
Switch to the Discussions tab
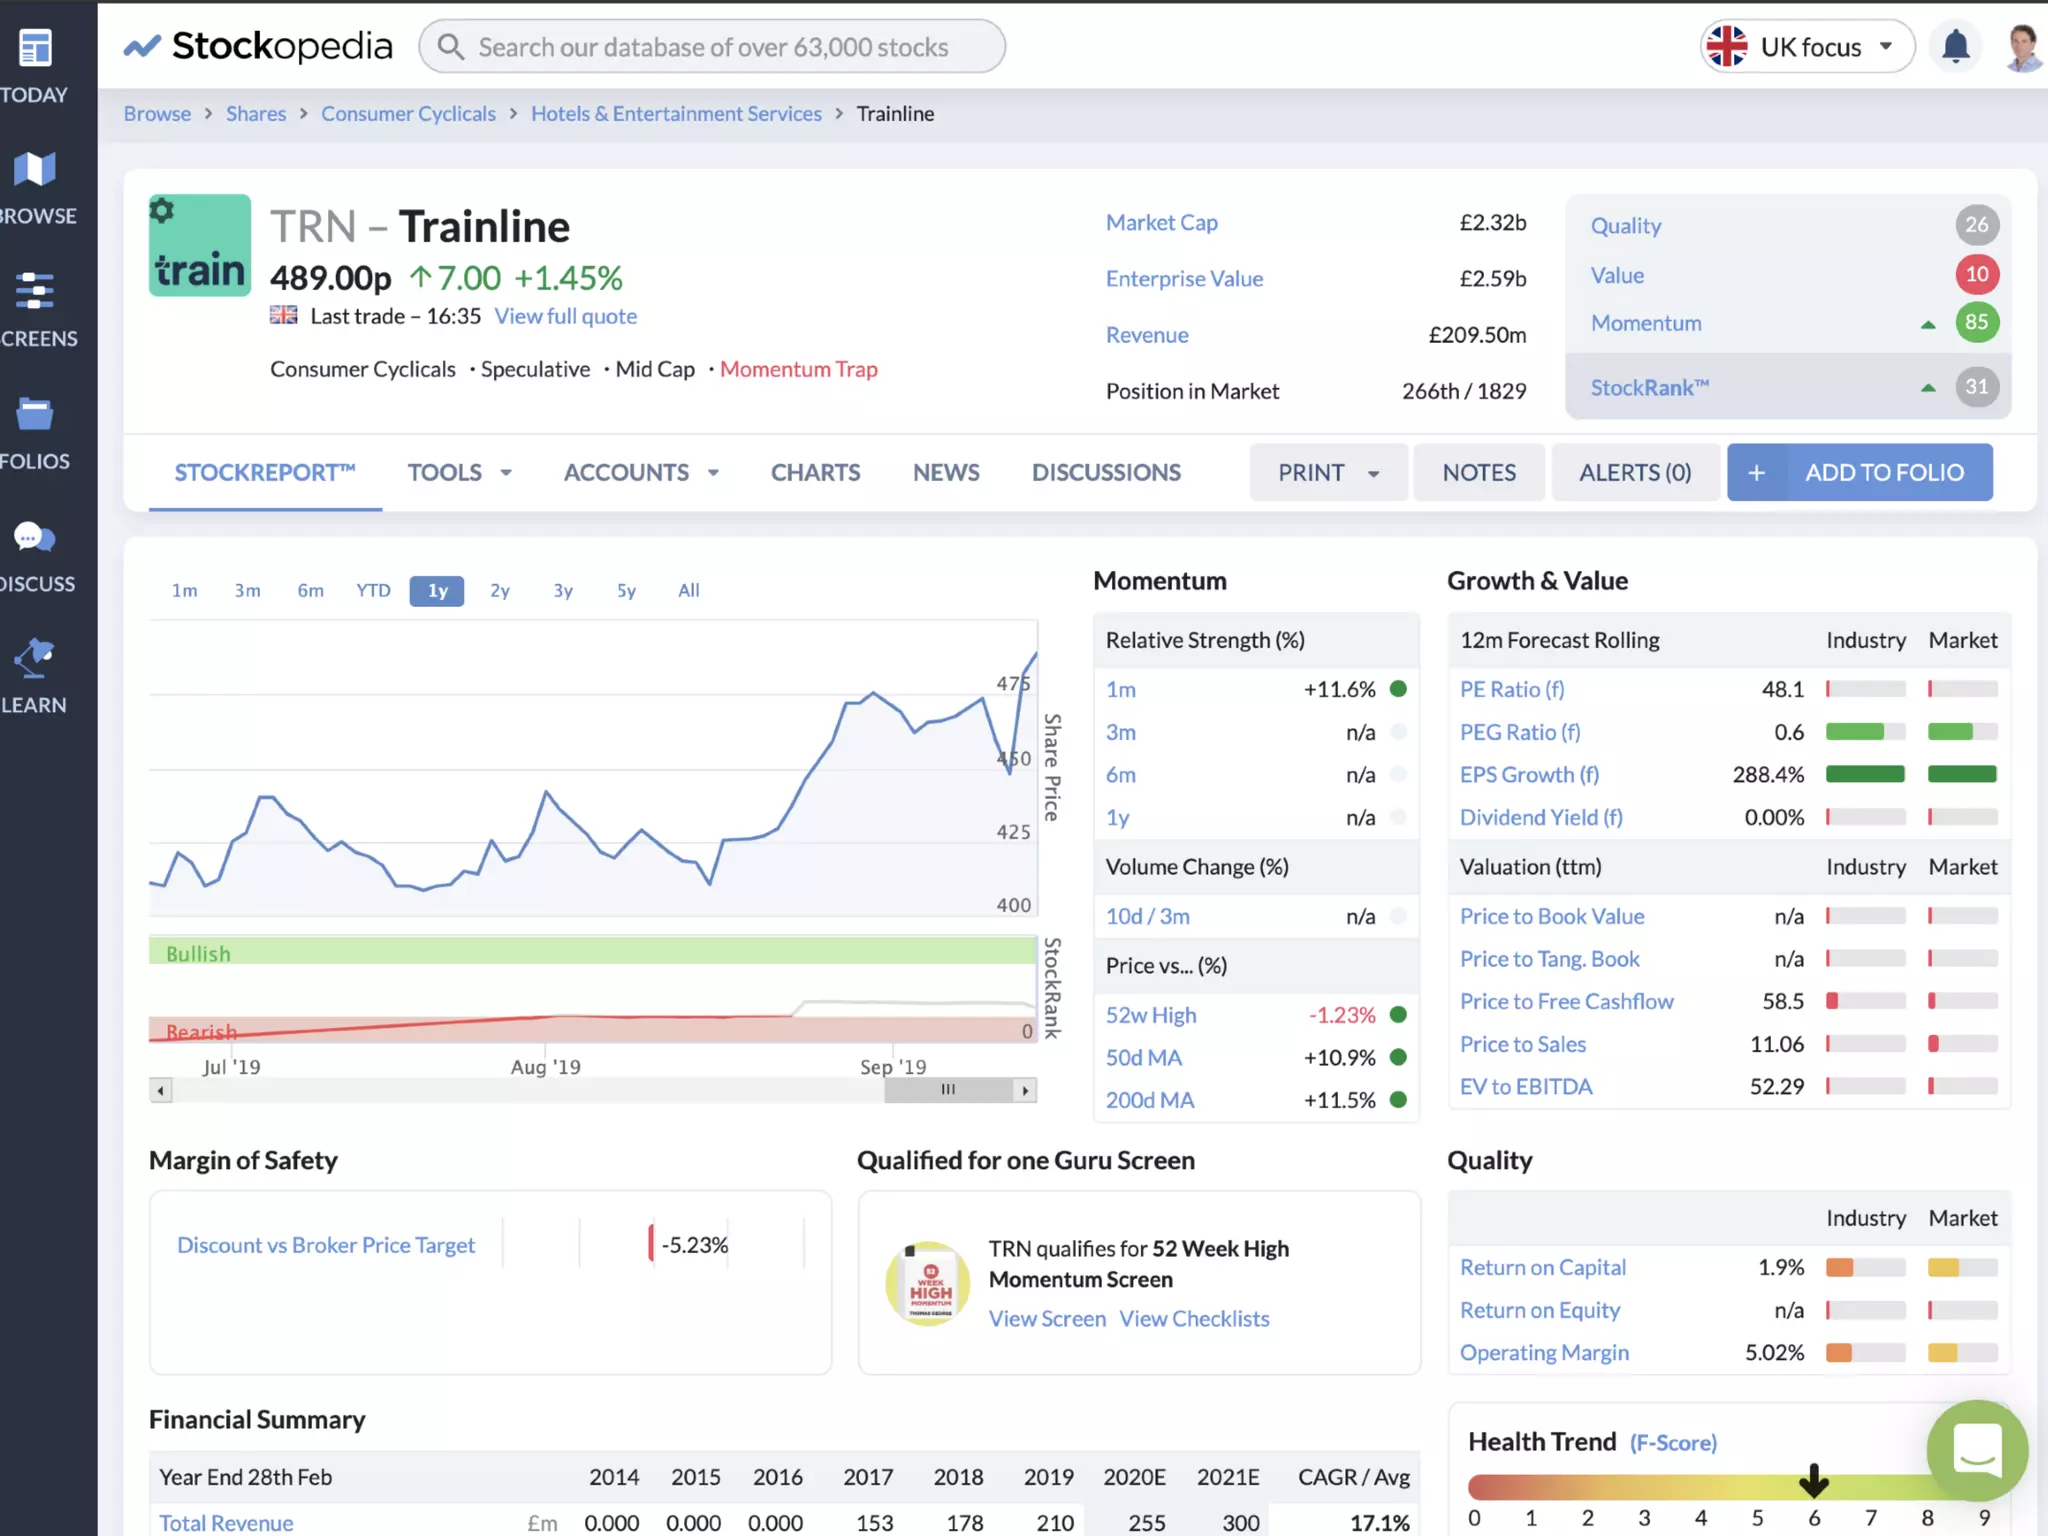(1106, 473)
